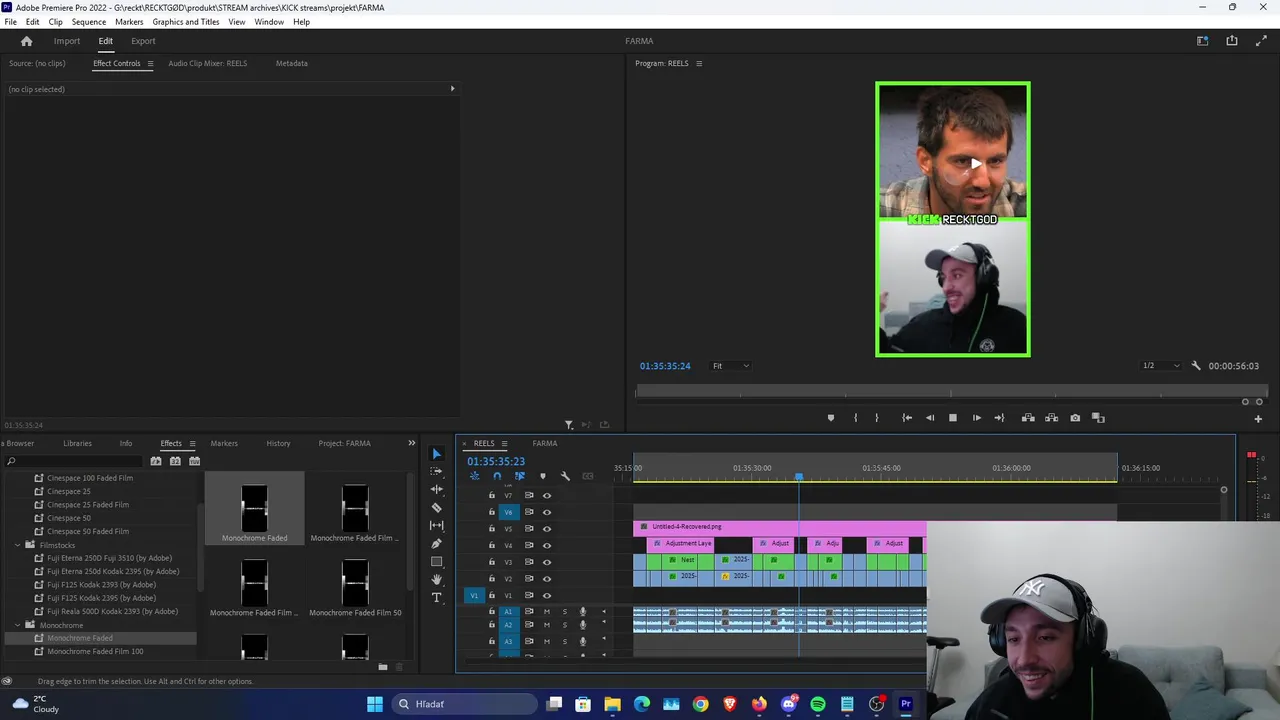Switch to the Libraries tab
Viewport: 1280px width, 720px height.
point(77,443)
